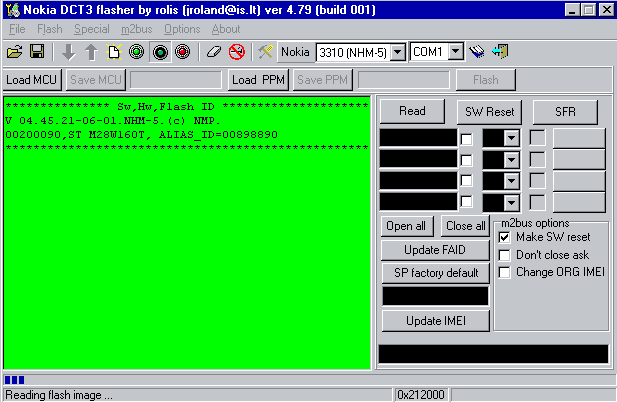Click the SP factory default button
This screenshot has width=617, height=402.
[x=435, y=273]
